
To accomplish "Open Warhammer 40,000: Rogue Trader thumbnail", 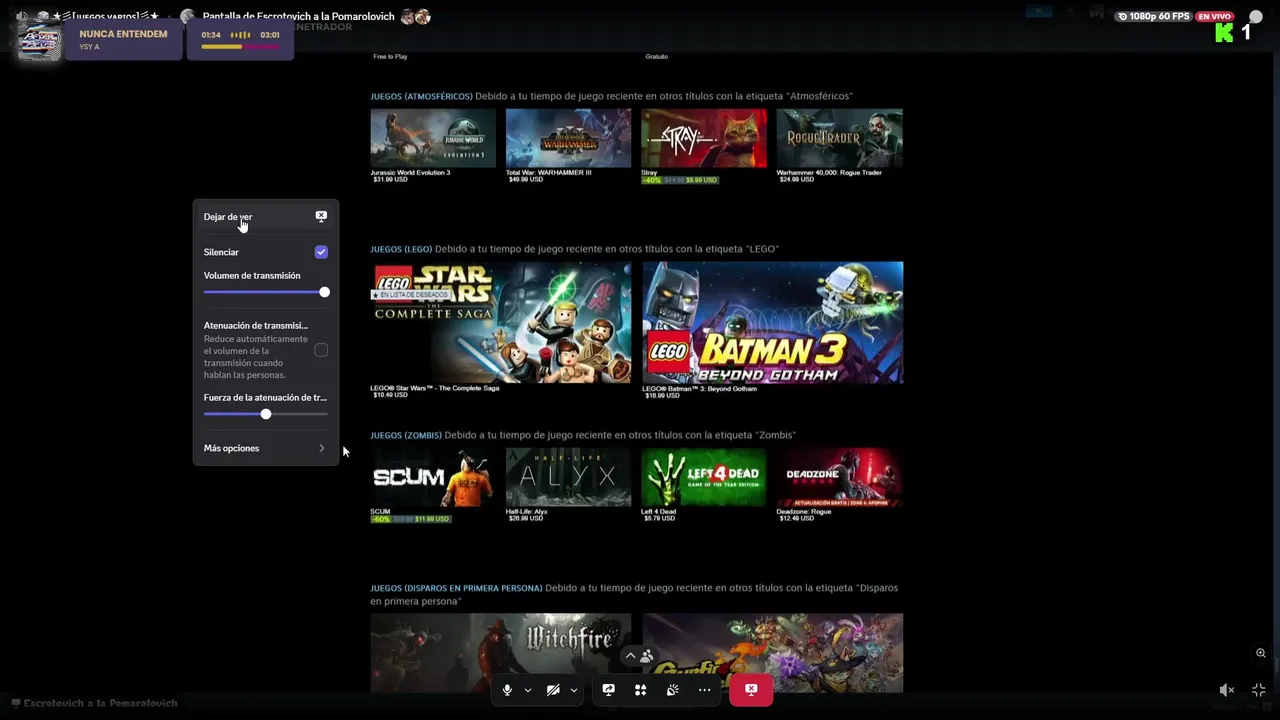I will (839, 138).
